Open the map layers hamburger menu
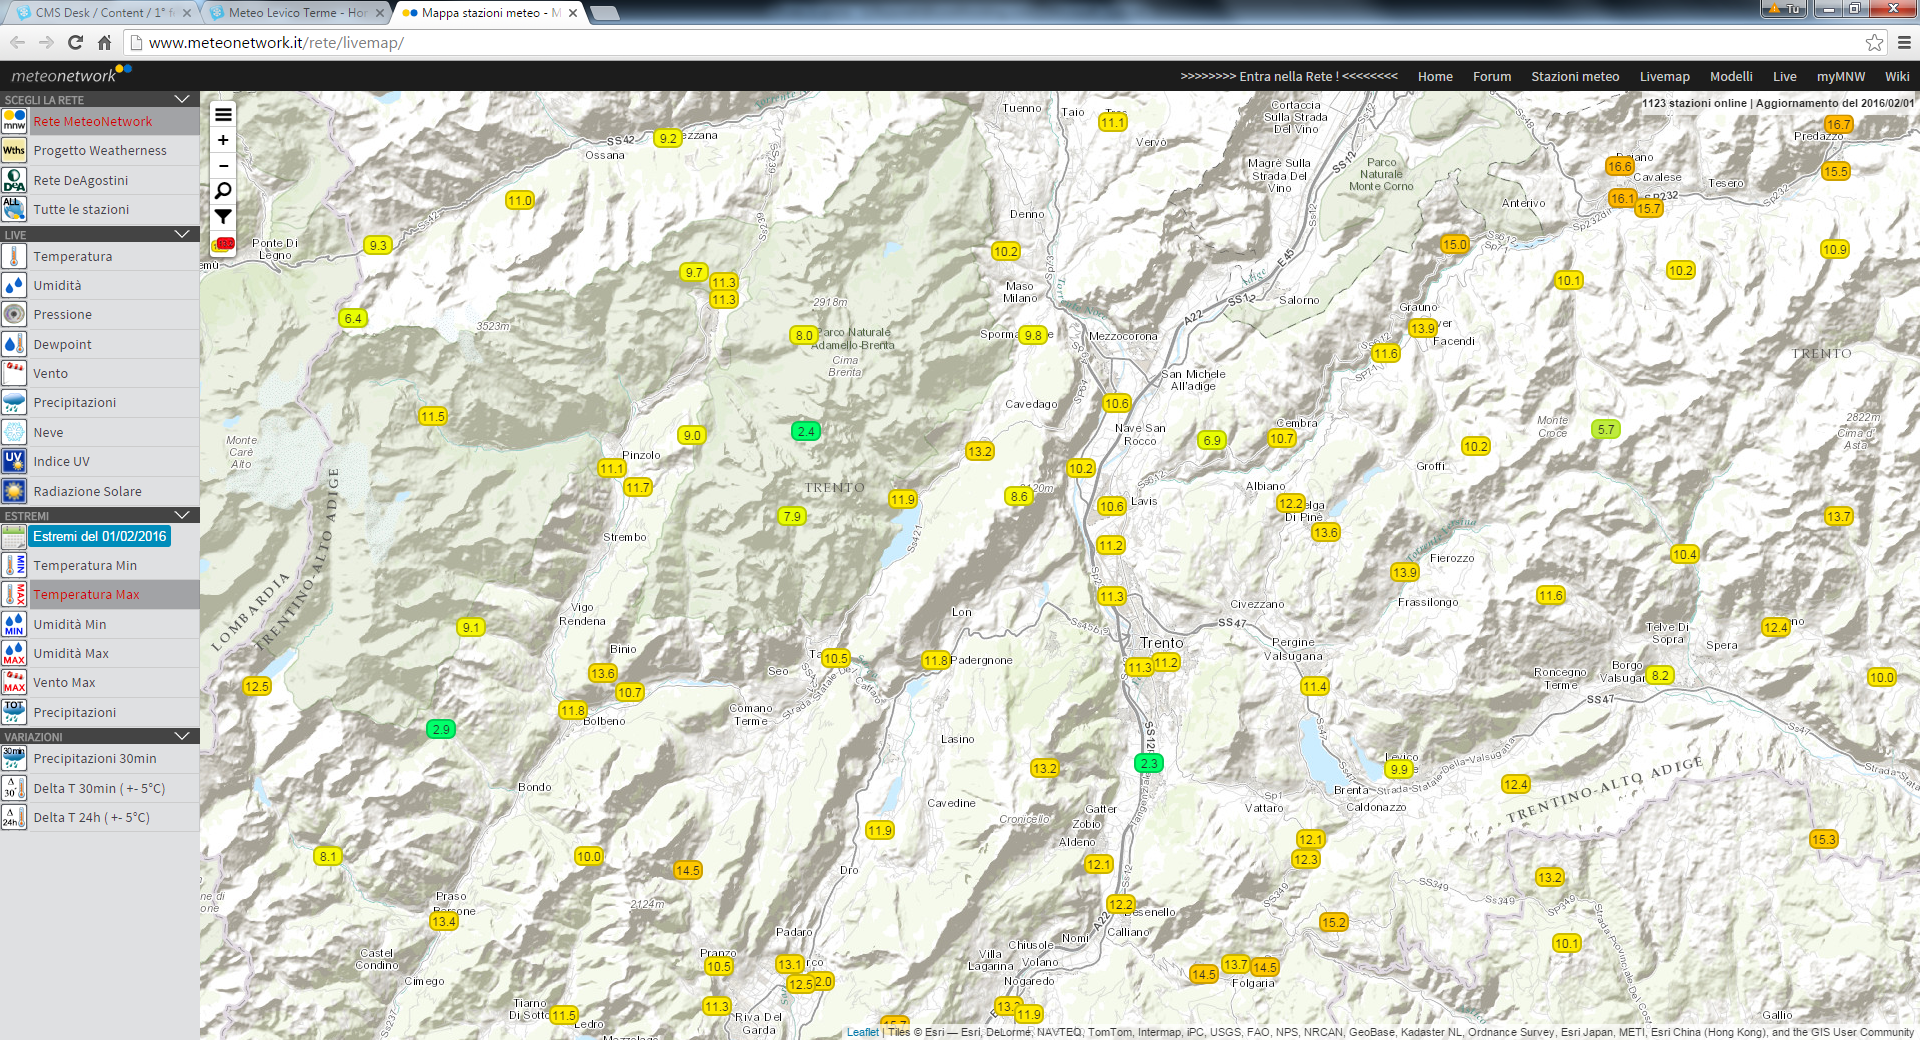 [223, 114]
